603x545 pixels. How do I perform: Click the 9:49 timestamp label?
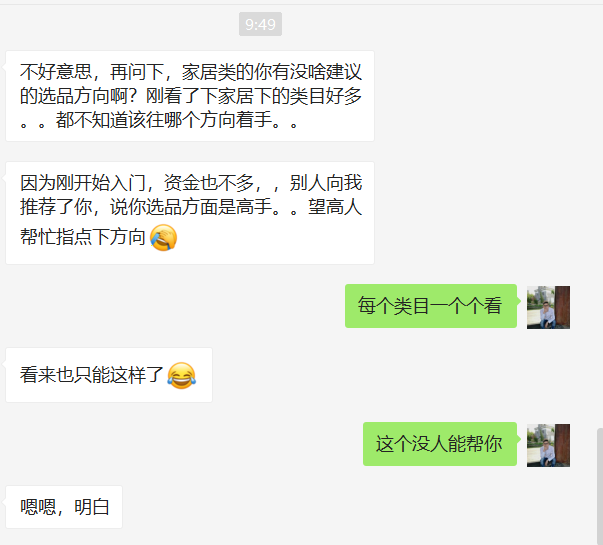click(x=260, y=24)
